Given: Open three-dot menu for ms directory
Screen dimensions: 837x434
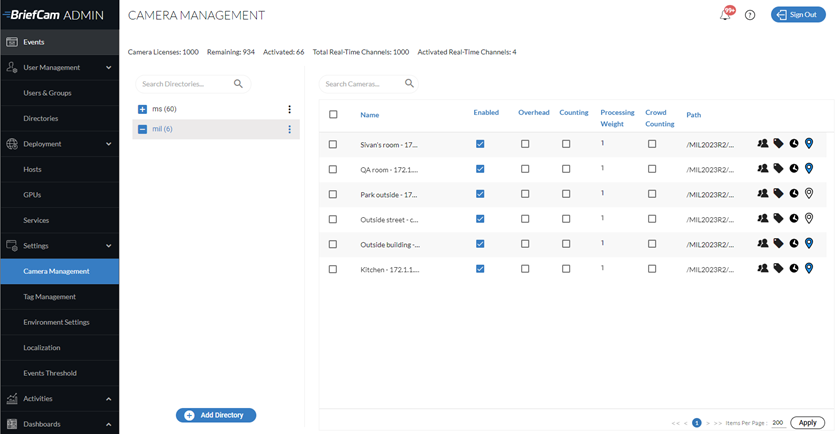Looking at the screenshot, I should [289, 109].
